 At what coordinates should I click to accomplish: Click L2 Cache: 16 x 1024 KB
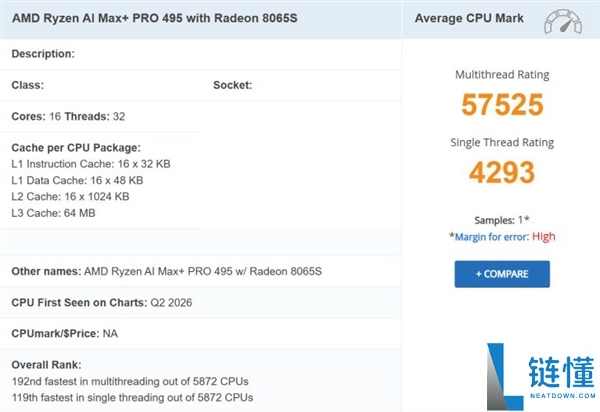70,197
